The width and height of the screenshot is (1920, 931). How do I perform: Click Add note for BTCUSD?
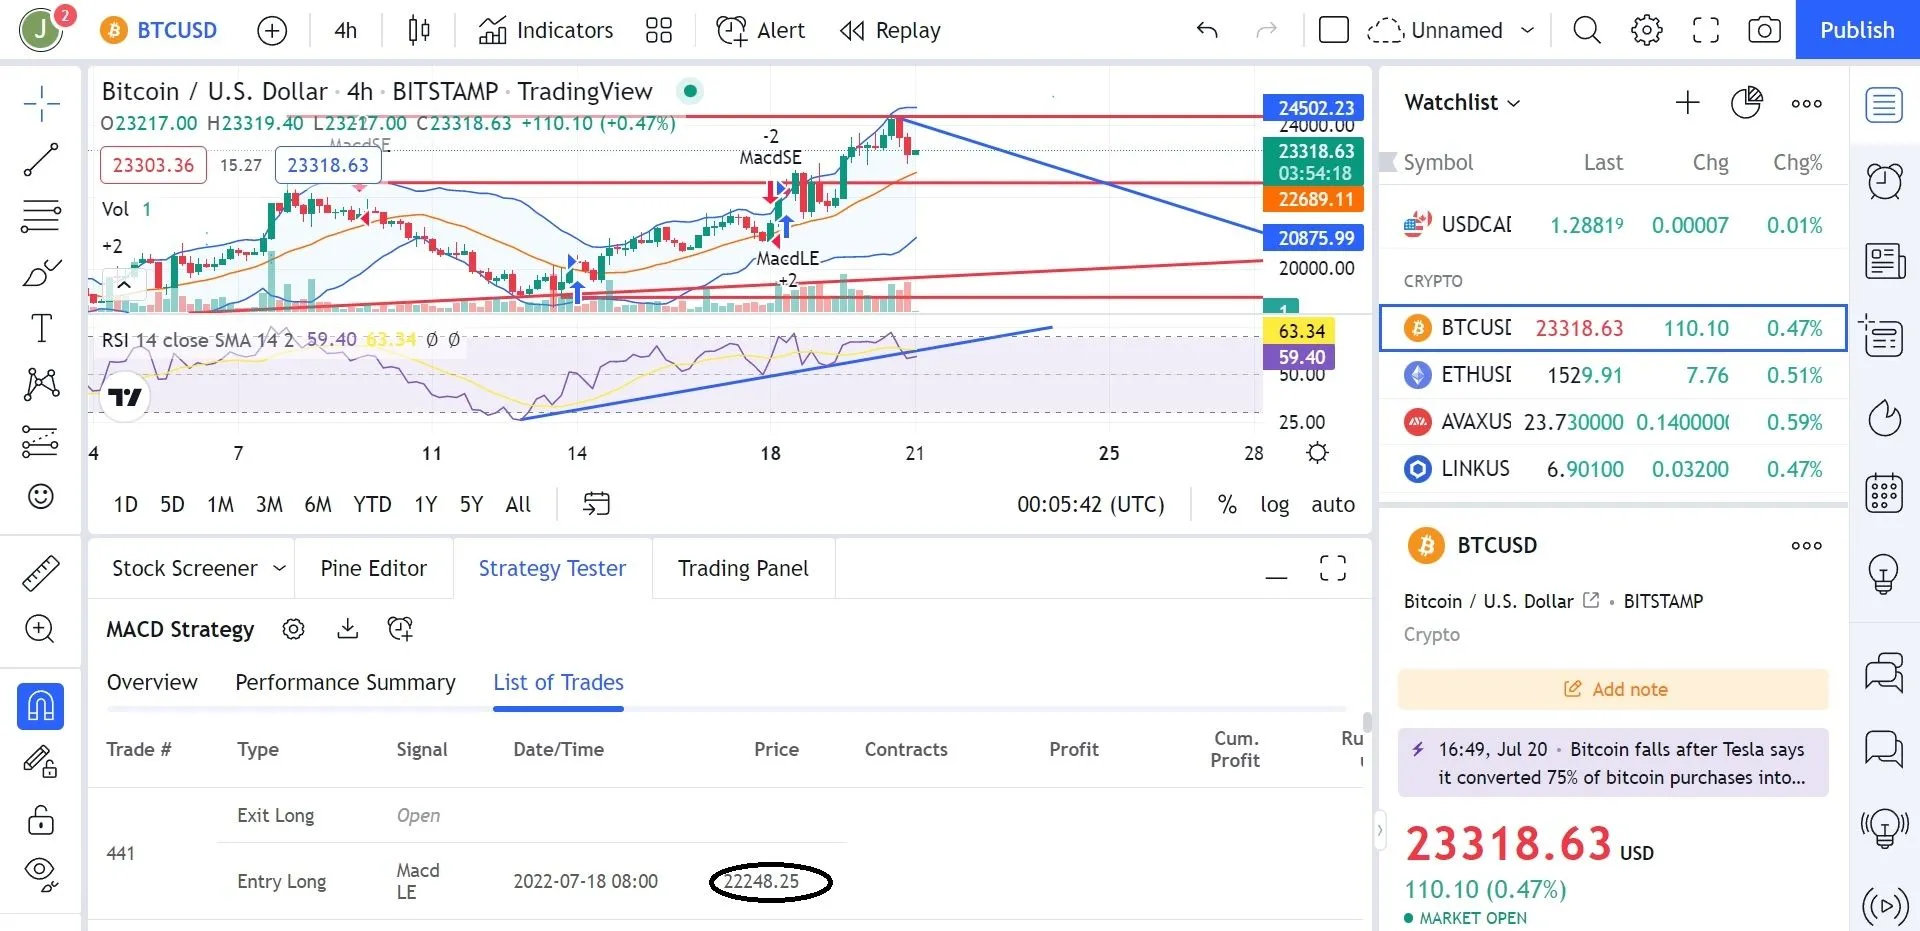tap(1613, 689)
